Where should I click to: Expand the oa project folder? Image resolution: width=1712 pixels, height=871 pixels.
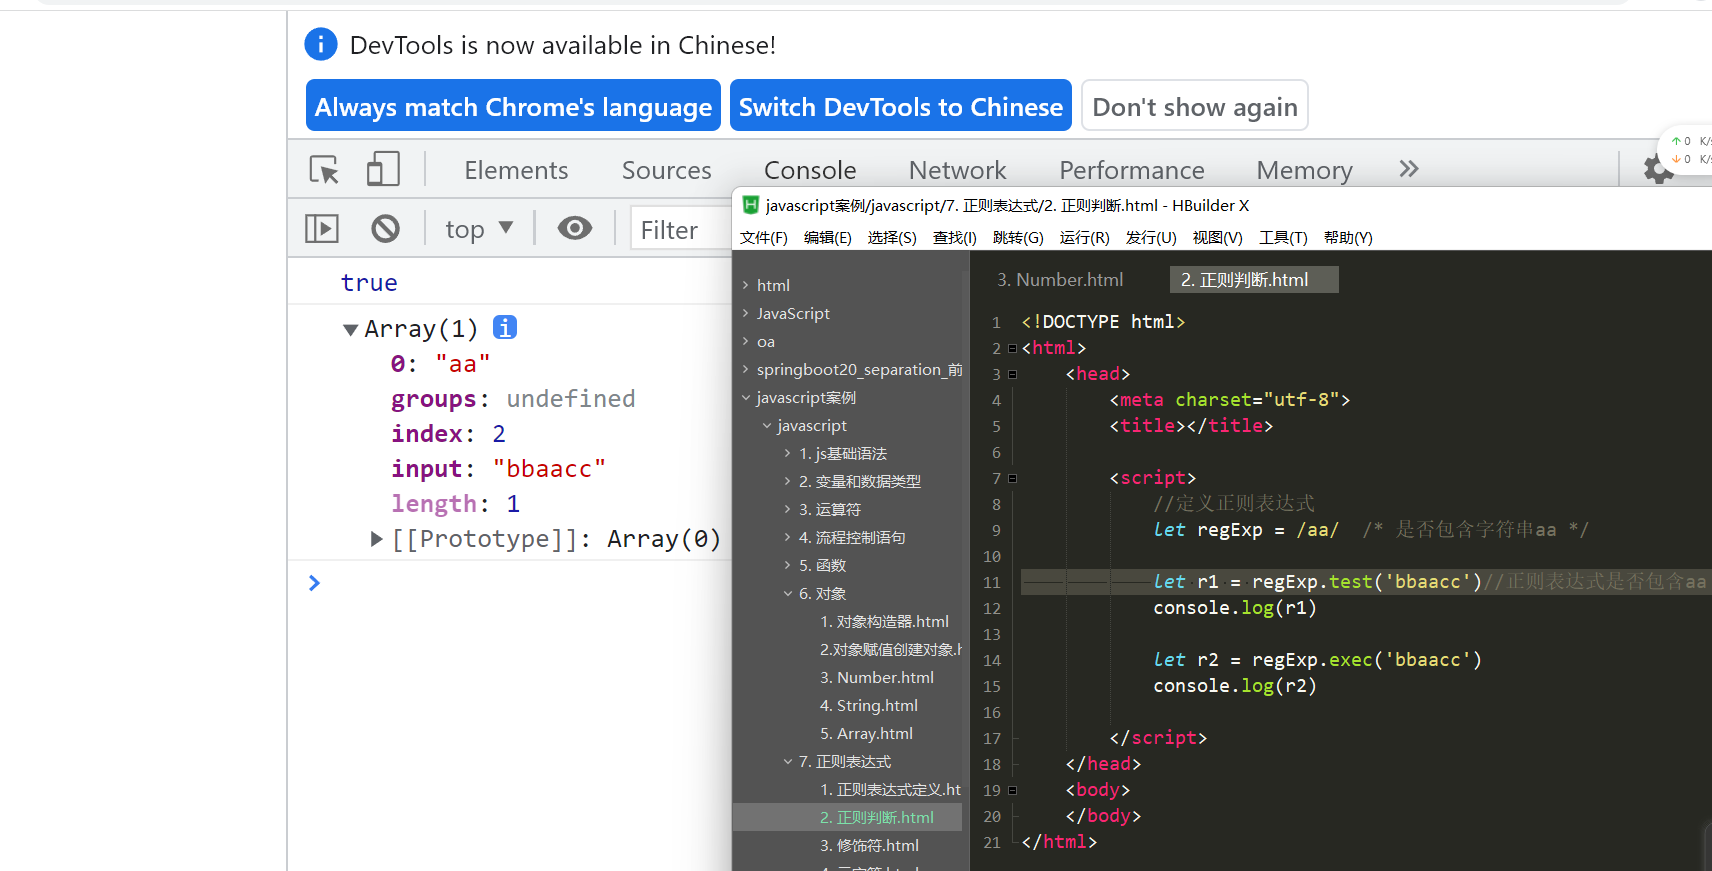point(745,341)
